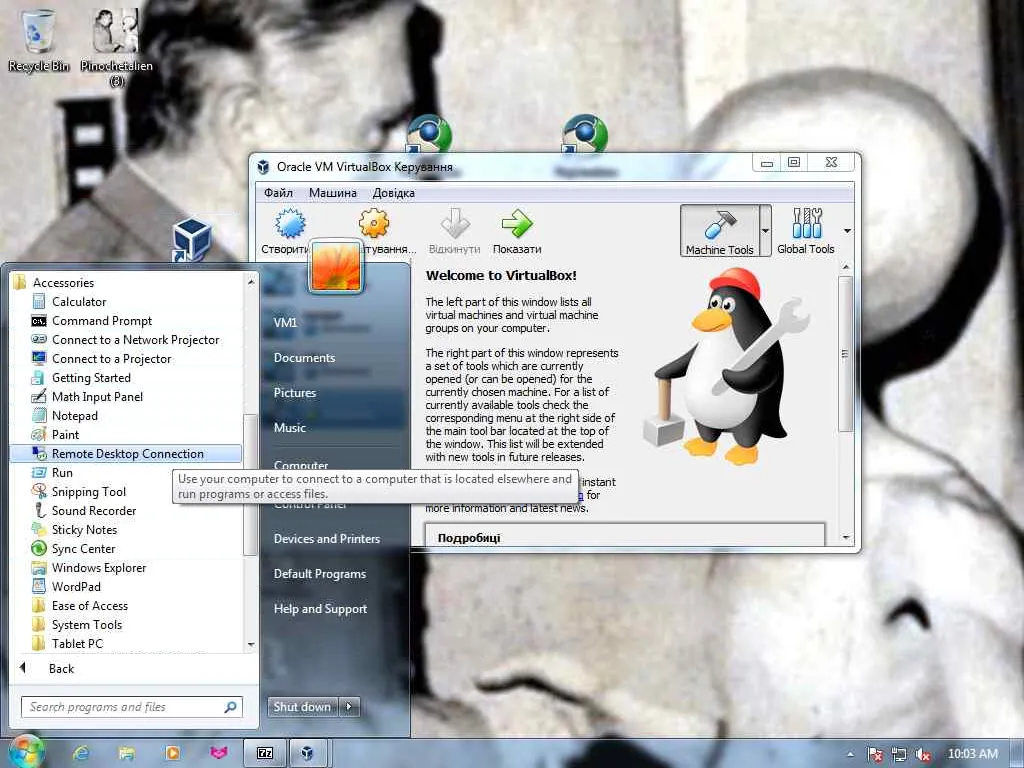Screen dimensions: 1024x768
Task: Select the Machine Tools button
Action: pos(720,231)
